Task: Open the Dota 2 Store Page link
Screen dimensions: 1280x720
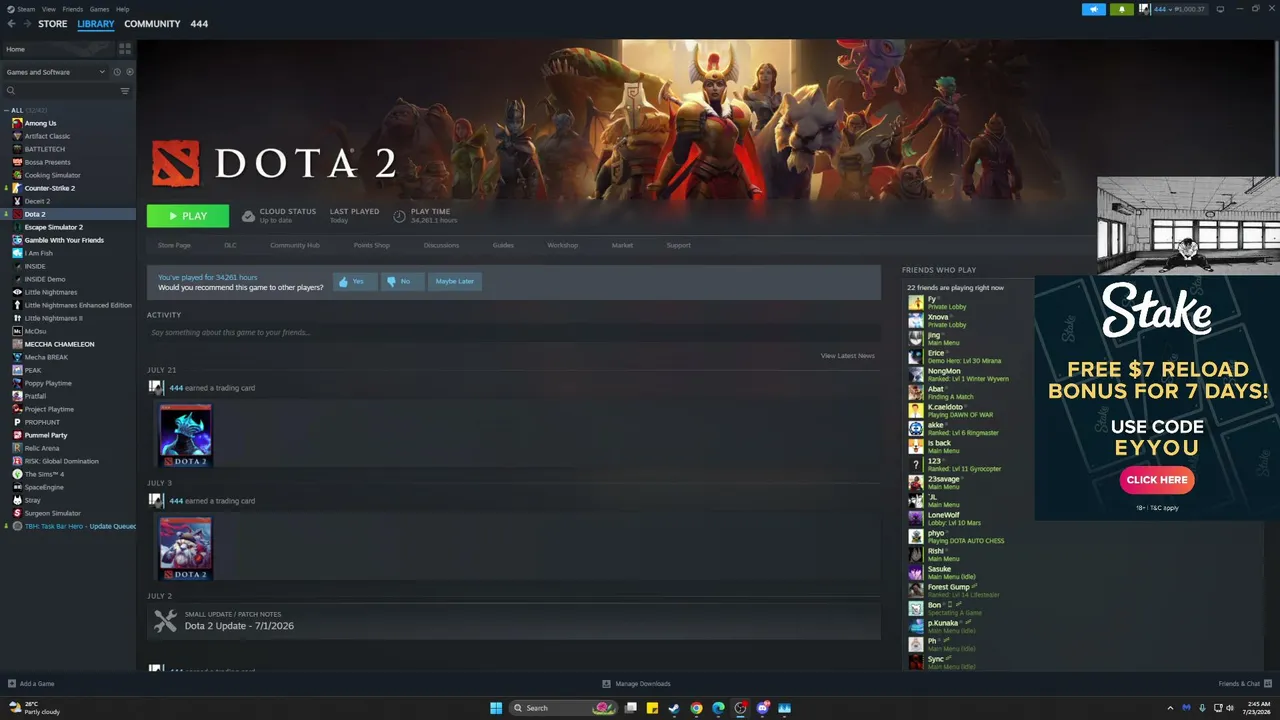Action: pyautogui.click(x=174, y=245)
